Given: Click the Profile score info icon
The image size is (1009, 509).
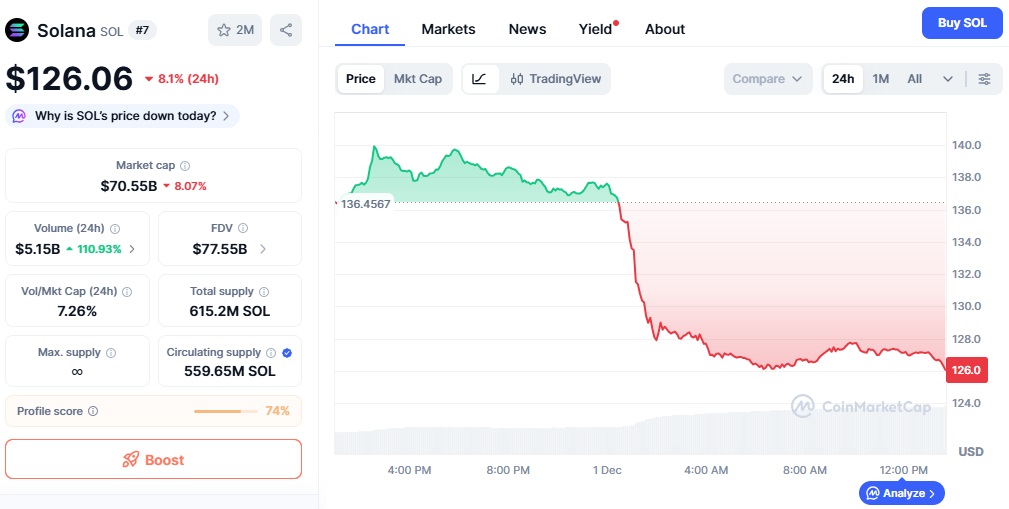Looking at the screenshot, I should coord(93,411).
